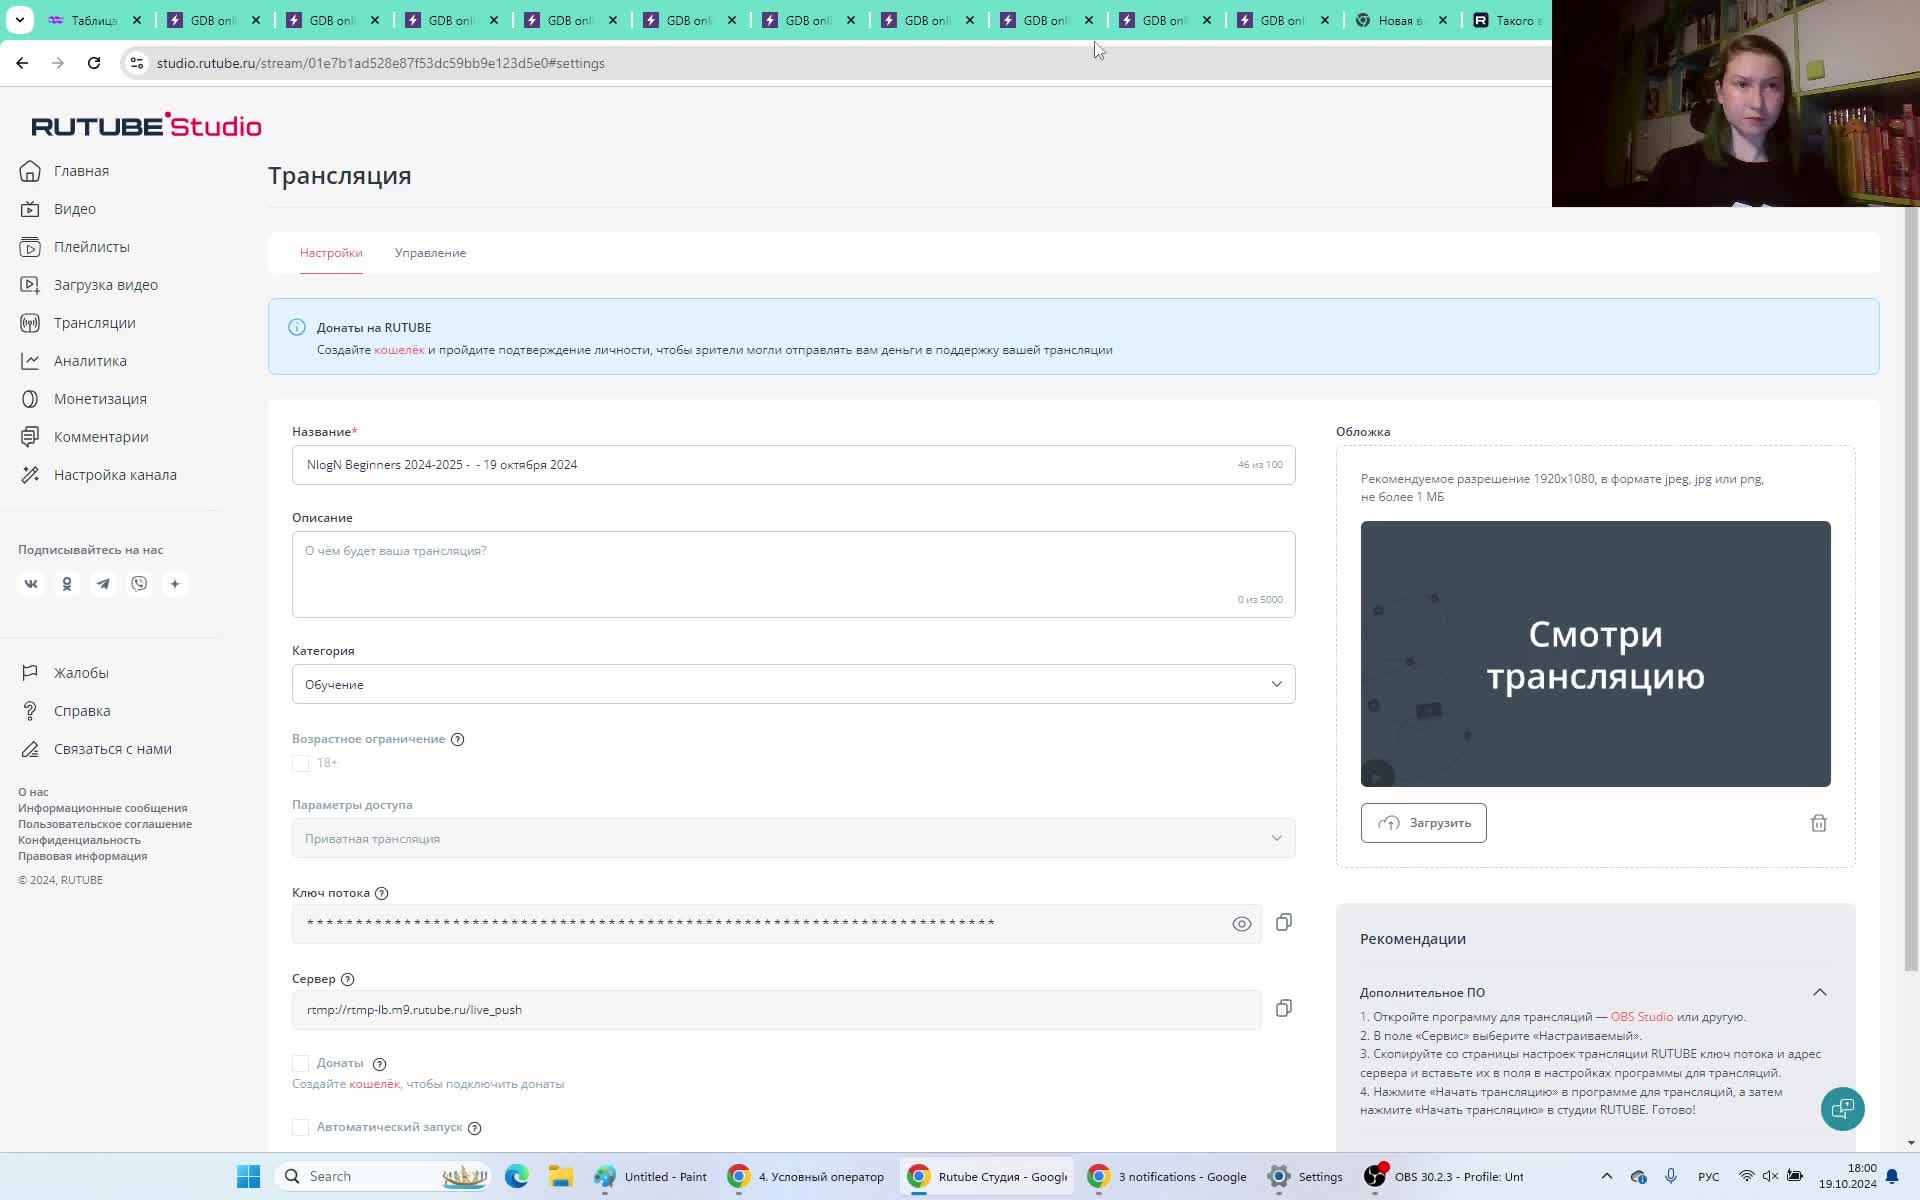The width and height of the screenshot is (1920, 1200).
Task: Expand the Параметры доступа dropdown
Action: (793, 838)
